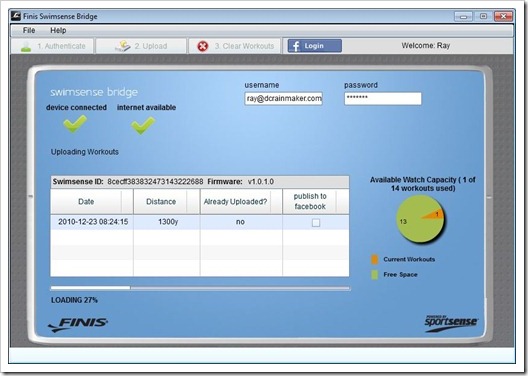Click the LOADING 27% text
Screen dimensions: 528x376
tap(74, 300)
